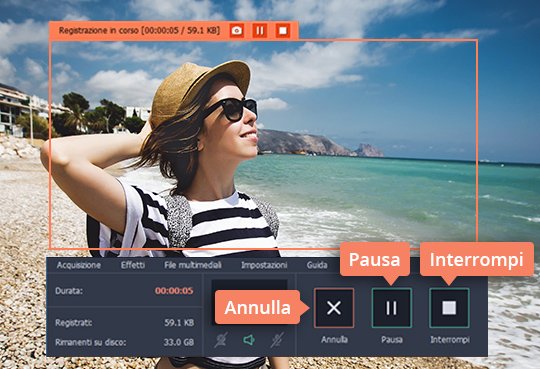The width and height of the screenshot is (540, 369).
Task: Enable the crossed-out webcam icon
Action: coord(220,340)
